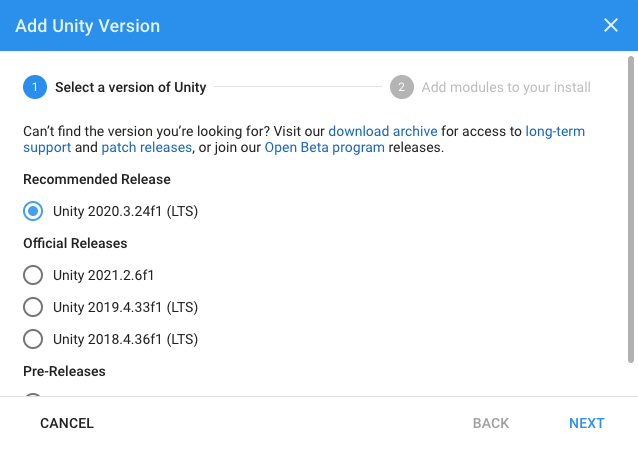Open the download archive link
The height and width of the screenshot is (457, 638).
[382, 131]
